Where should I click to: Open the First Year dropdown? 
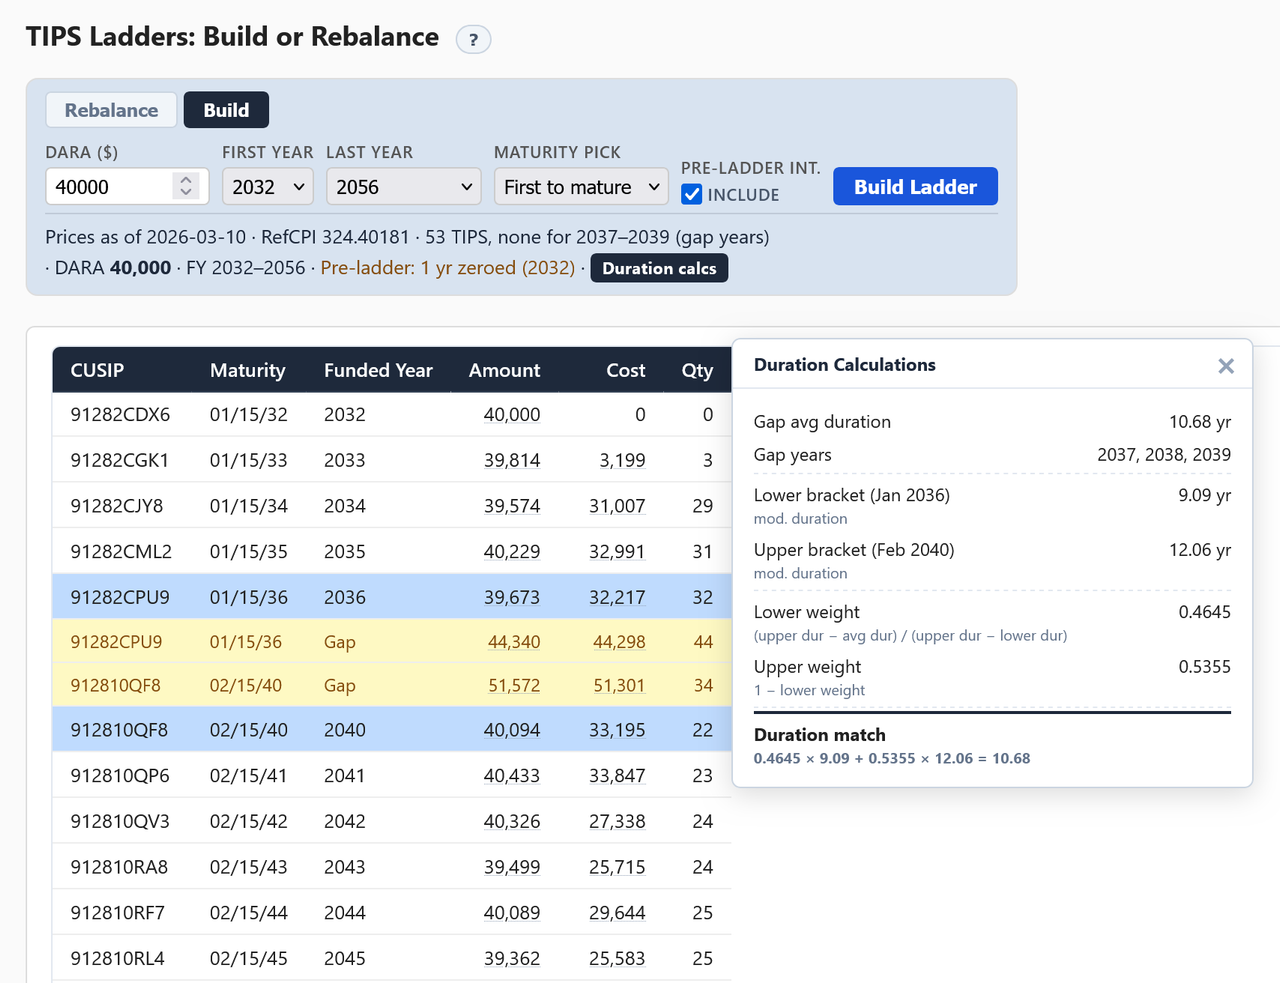pos(268,187)
